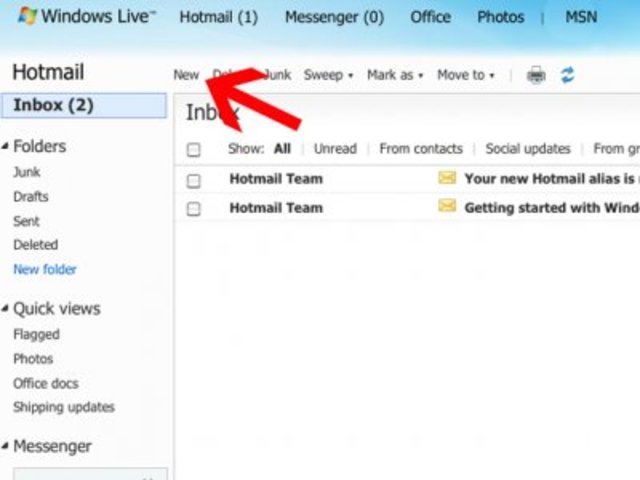Open the Sweep dropdown menu

(x=328, y=75)
